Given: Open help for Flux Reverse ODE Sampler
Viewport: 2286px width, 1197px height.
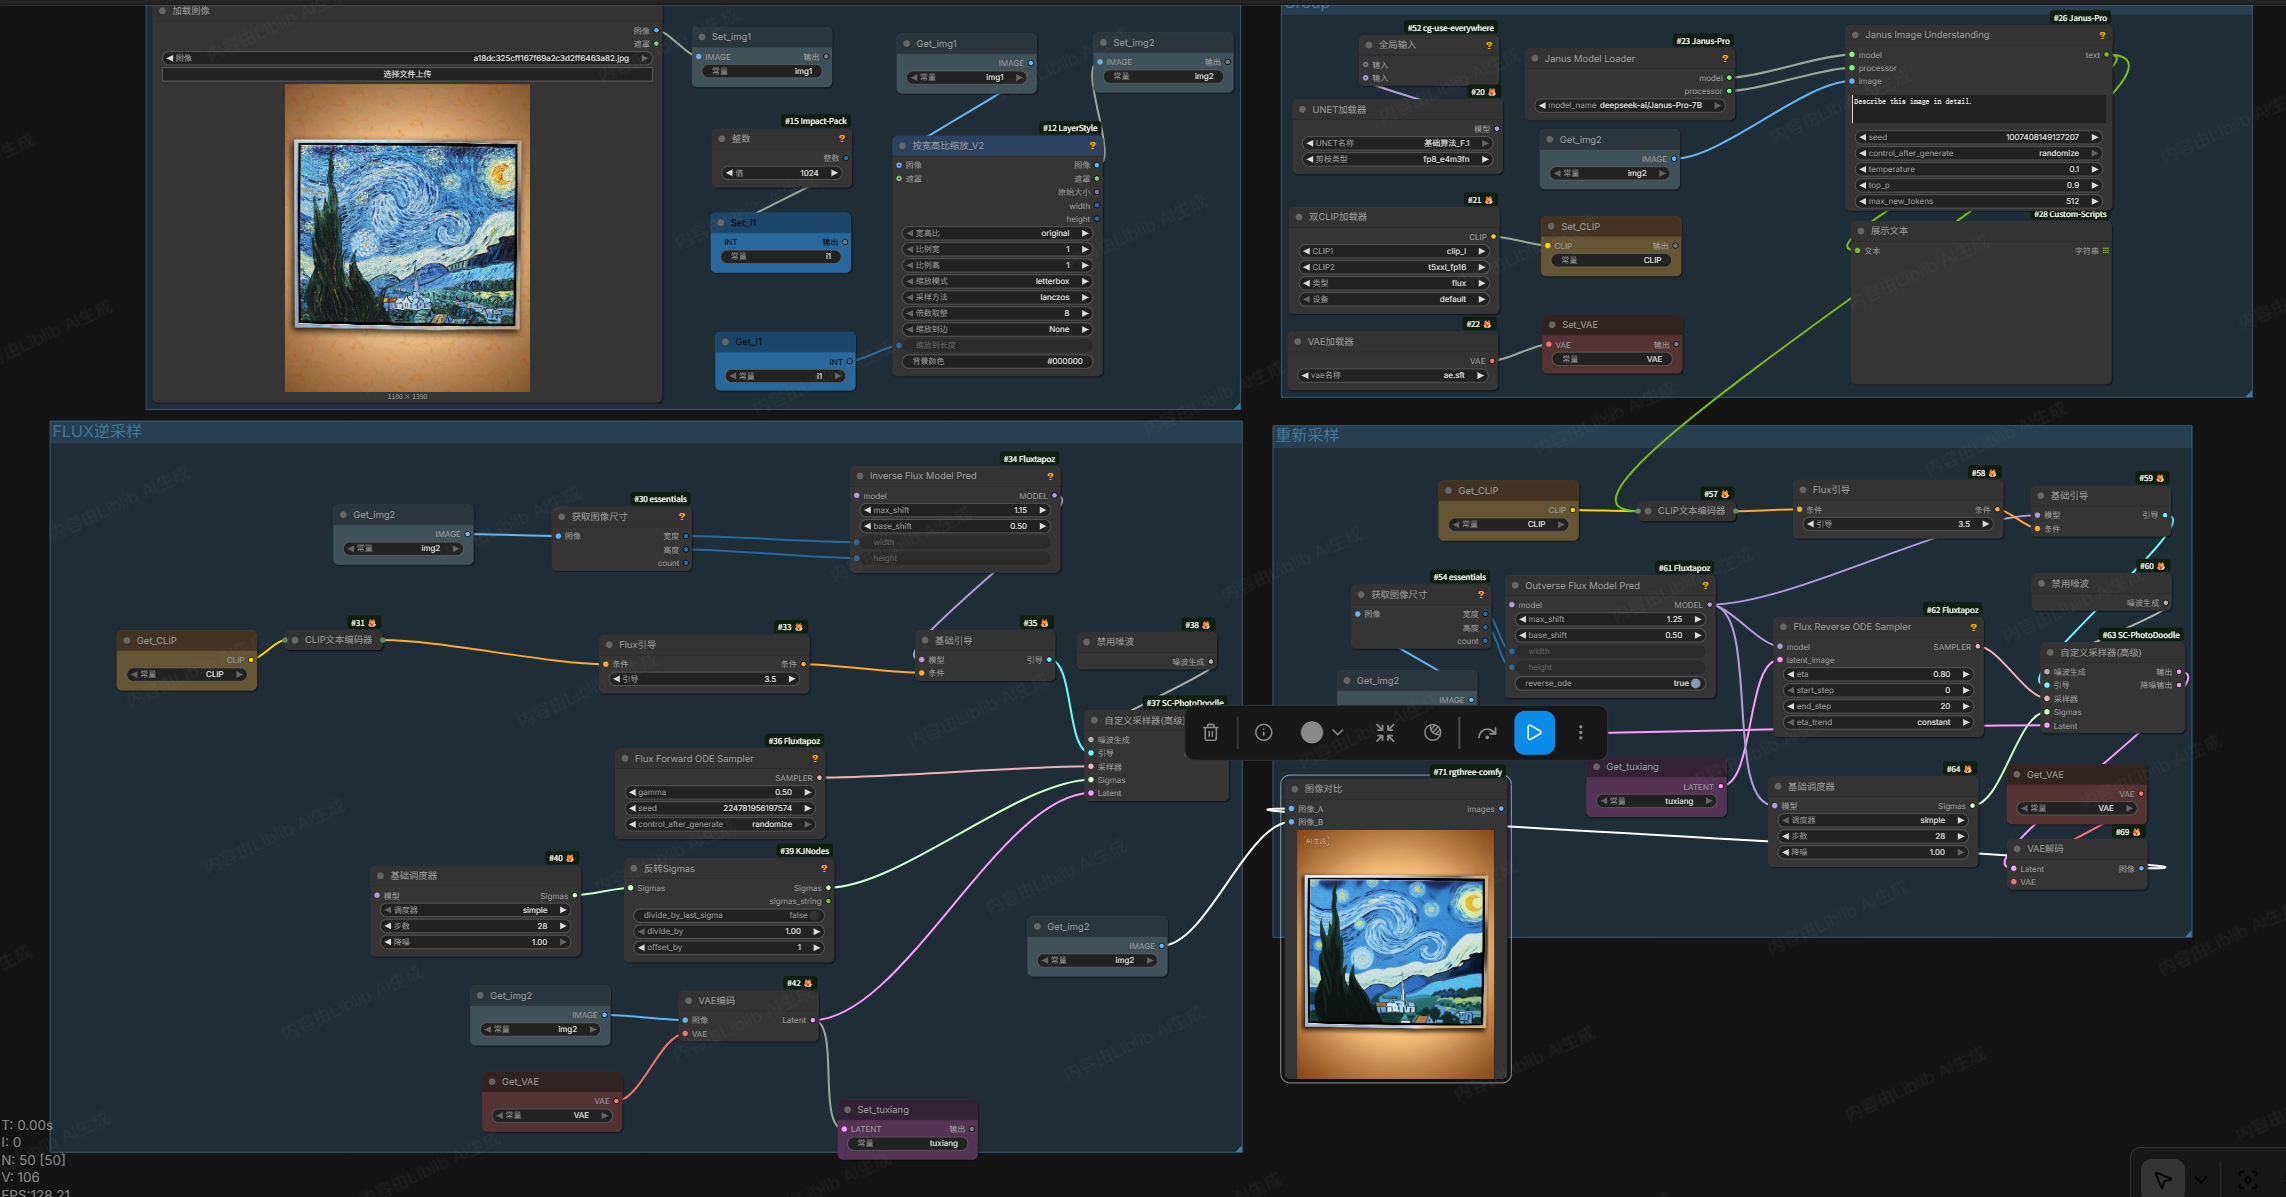Looking at the screenshot, I should point(1973,627).
